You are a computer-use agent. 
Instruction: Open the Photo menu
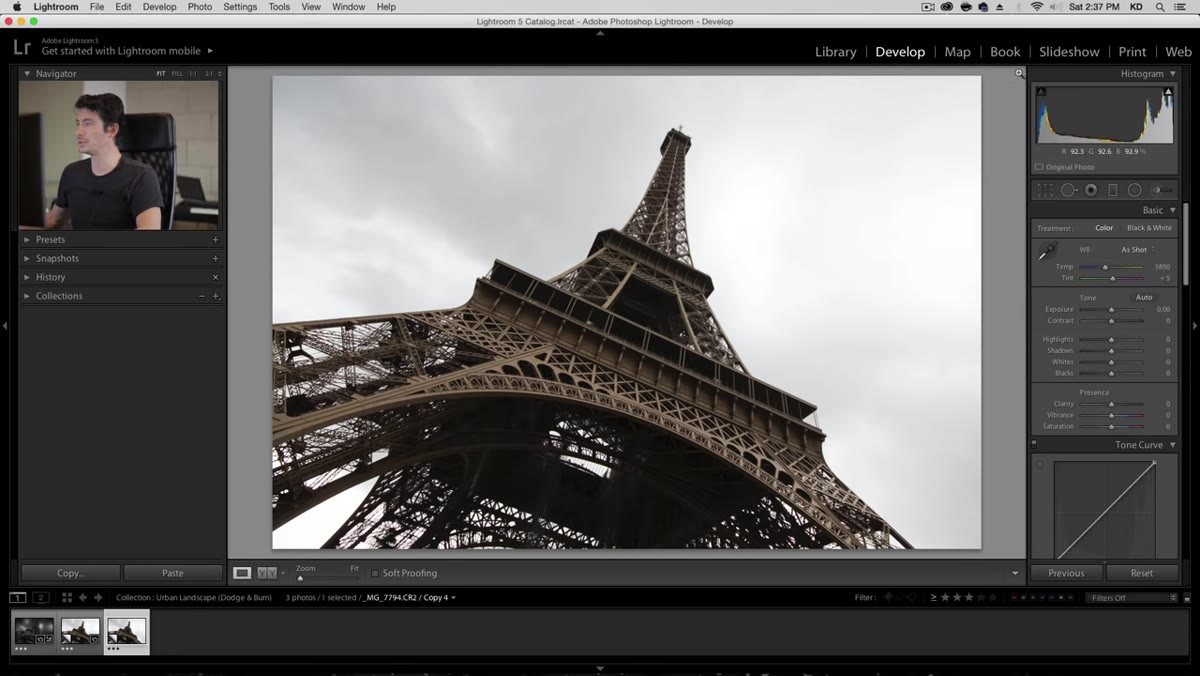coord(200,7)
